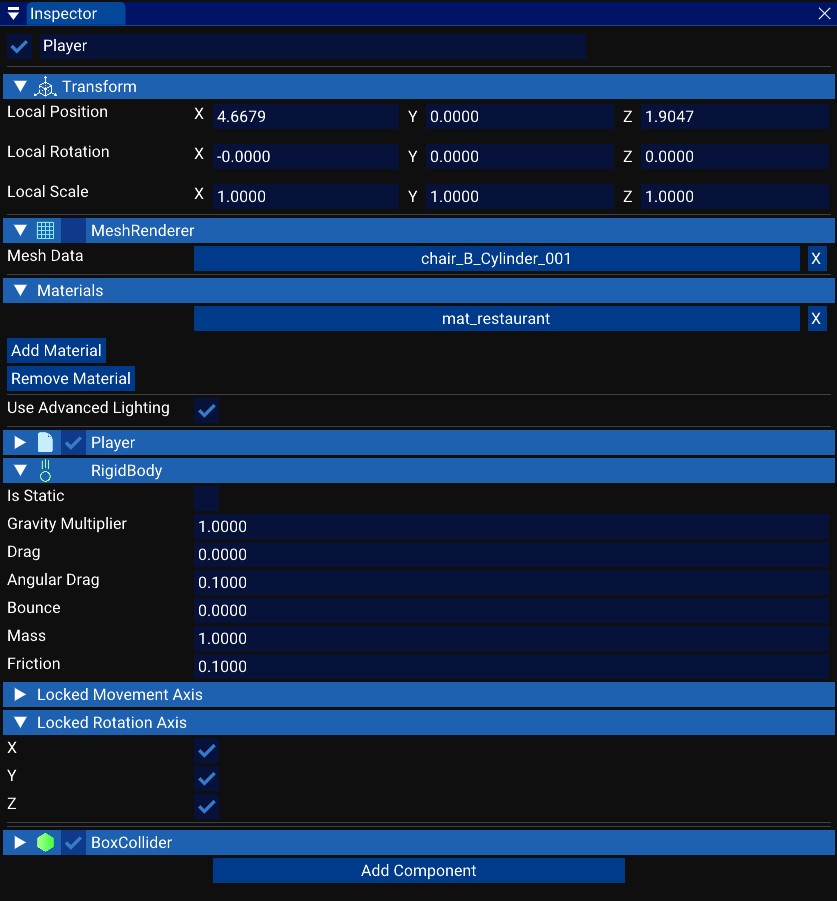Edit the Bounce value field
This screenshot has width=837, height=901.
(511, 610)
